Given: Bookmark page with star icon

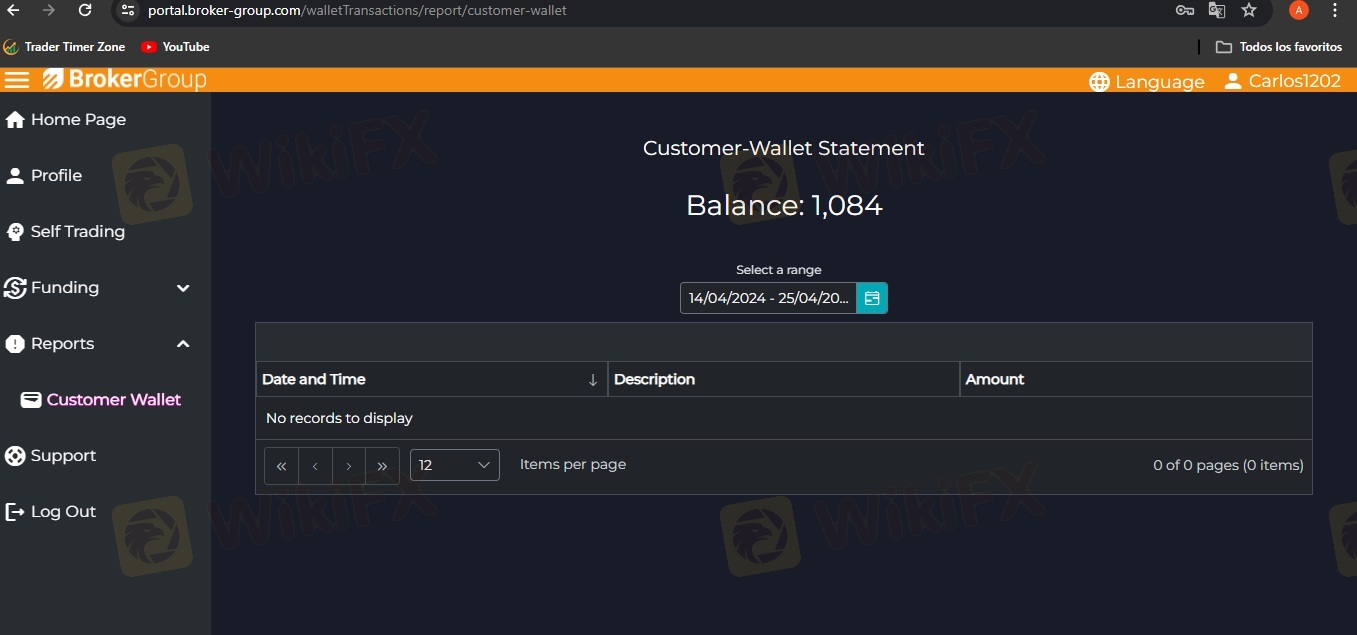Looking at the screenshot, I should [1249, 11].
